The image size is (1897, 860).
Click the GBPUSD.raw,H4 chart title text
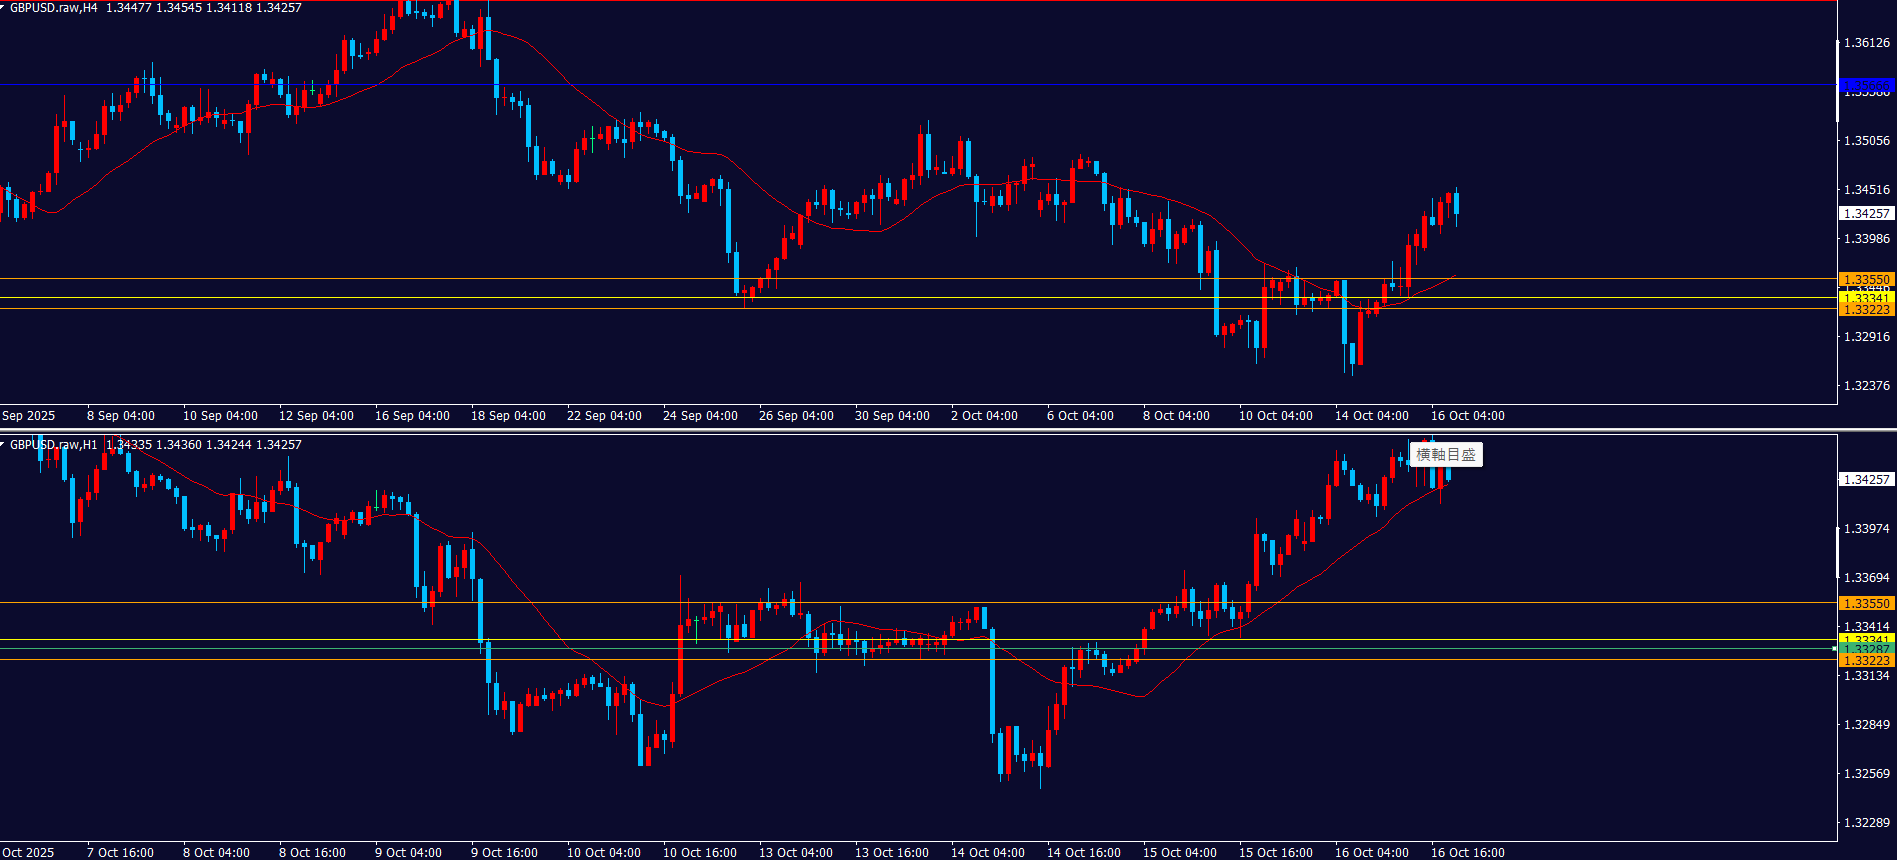[x=54, y=8]
